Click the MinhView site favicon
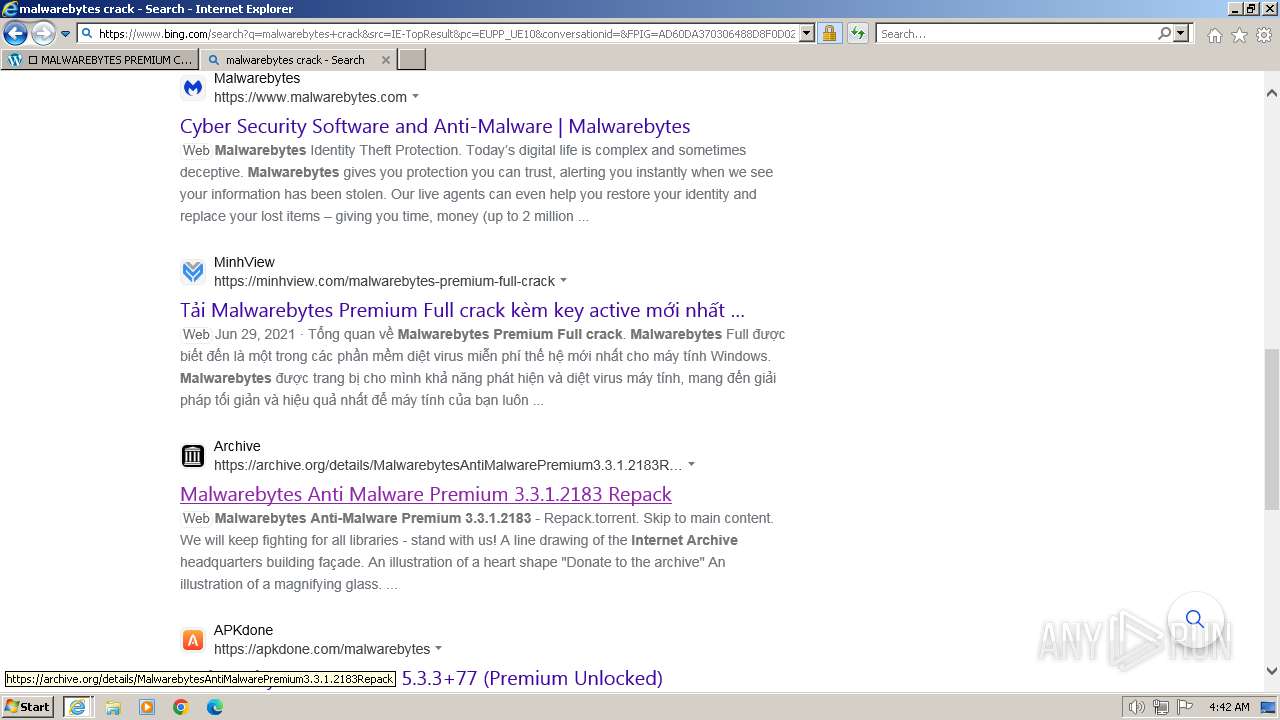Screen dimensions: 1280x720 [x=193, y=271]
